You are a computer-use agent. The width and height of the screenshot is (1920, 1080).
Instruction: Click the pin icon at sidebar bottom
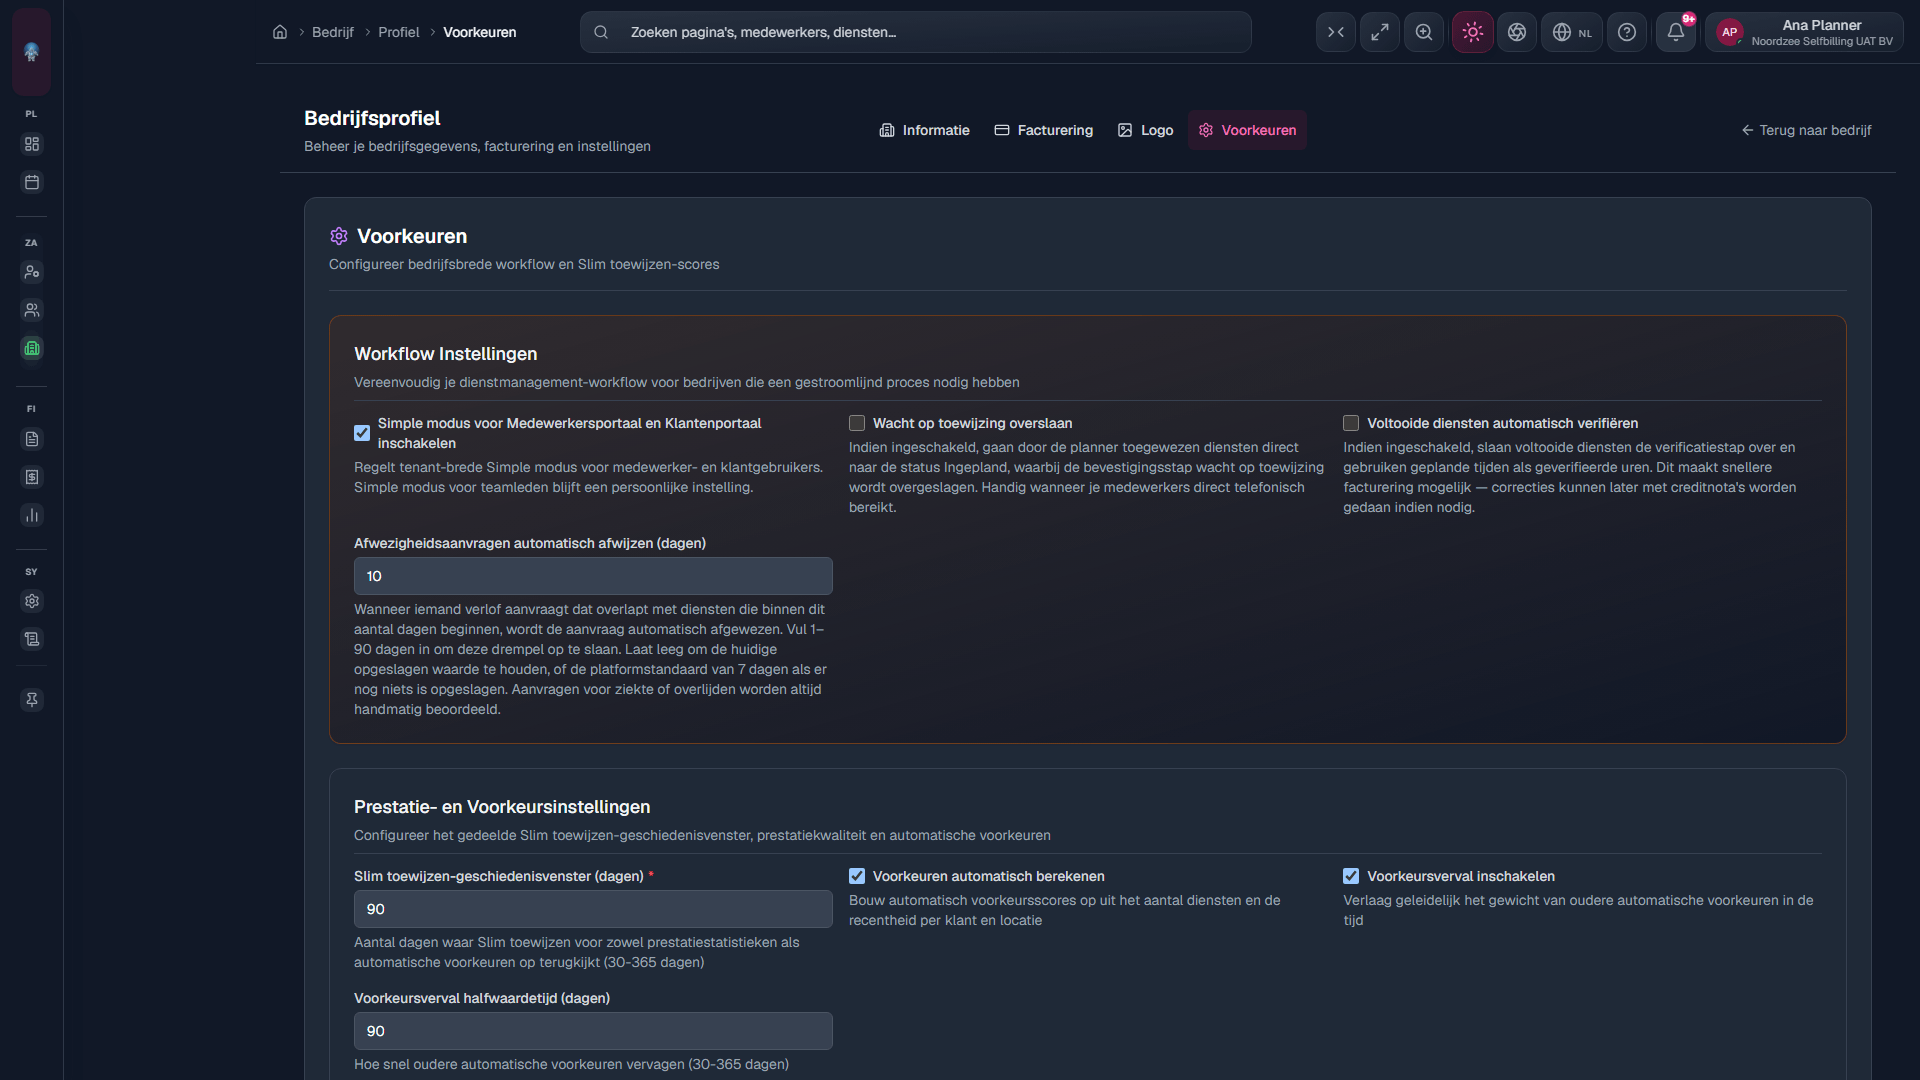(x=32, y=700)
